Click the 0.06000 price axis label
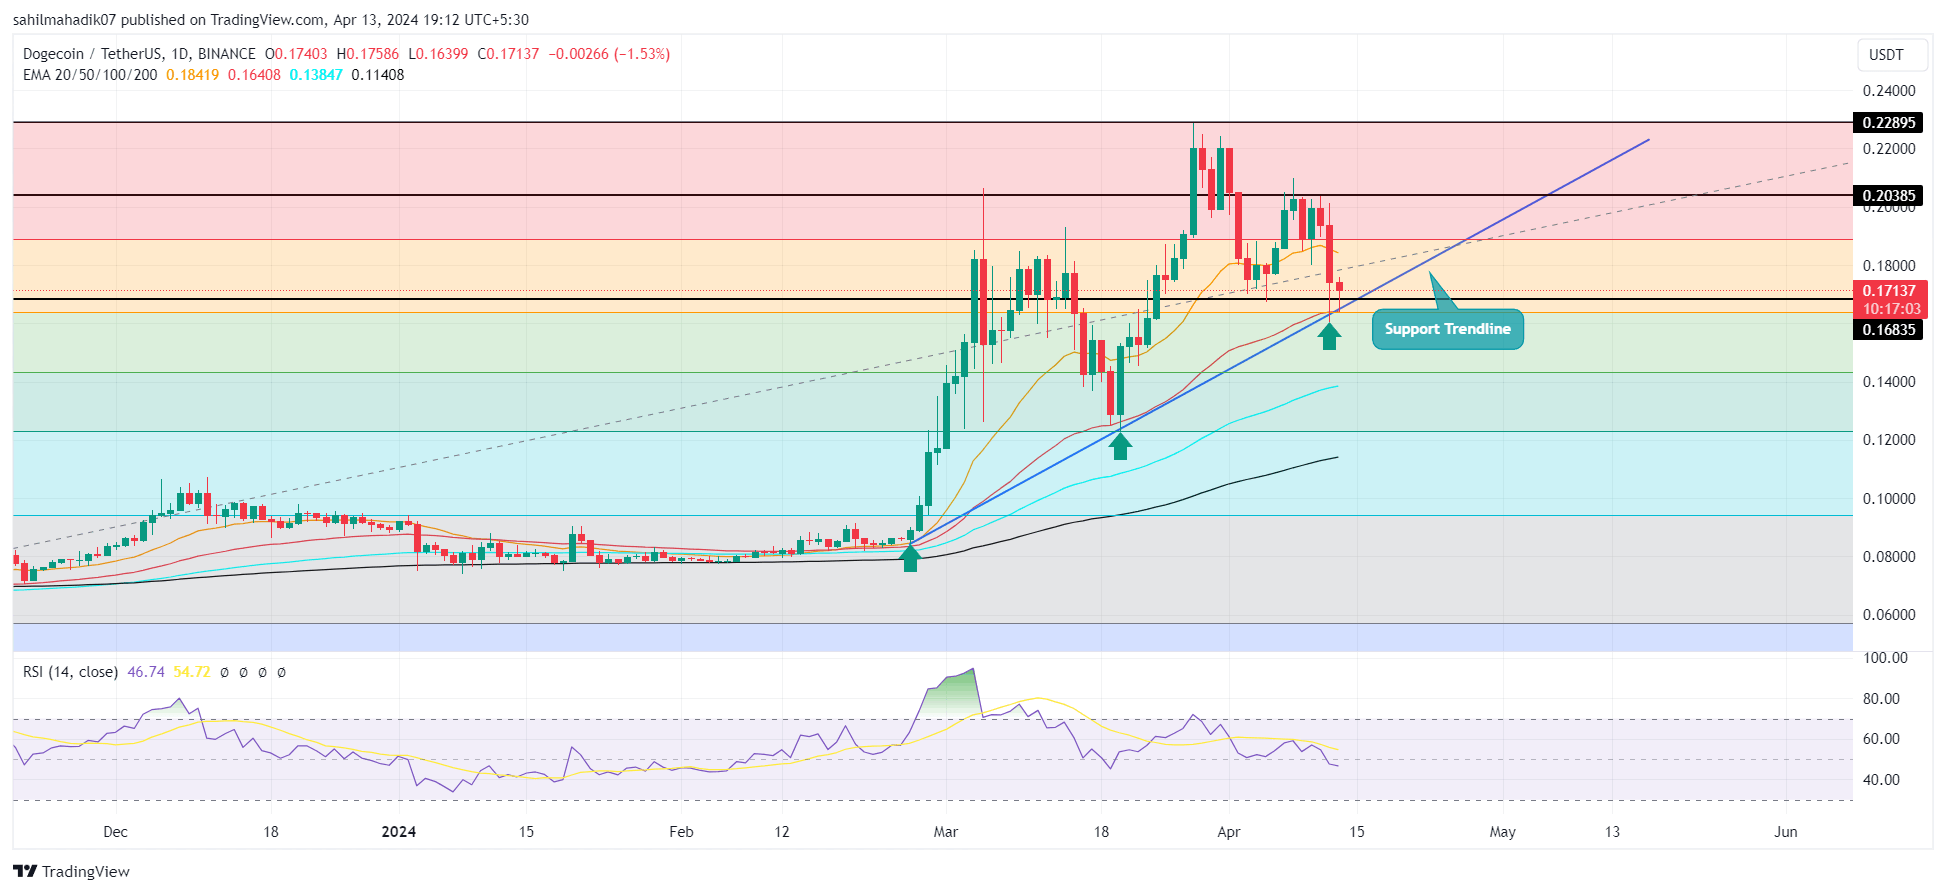Image resolution: width=1946 pixels, height=893 pixels. 1889,615
